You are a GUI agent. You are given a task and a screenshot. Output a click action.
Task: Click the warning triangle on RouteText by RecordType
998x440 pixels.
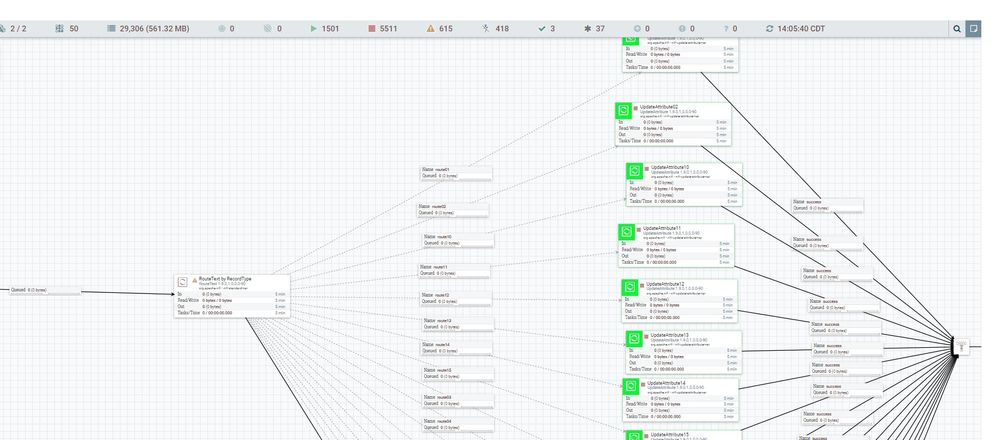pyautogui.click(x=195, y=280)
